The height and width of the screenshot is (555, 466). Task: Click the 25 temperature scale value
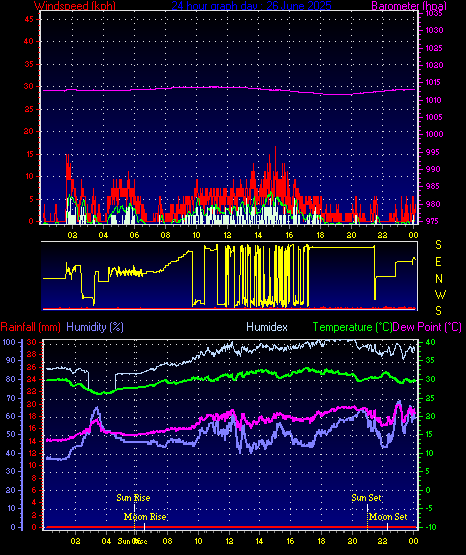430,399
